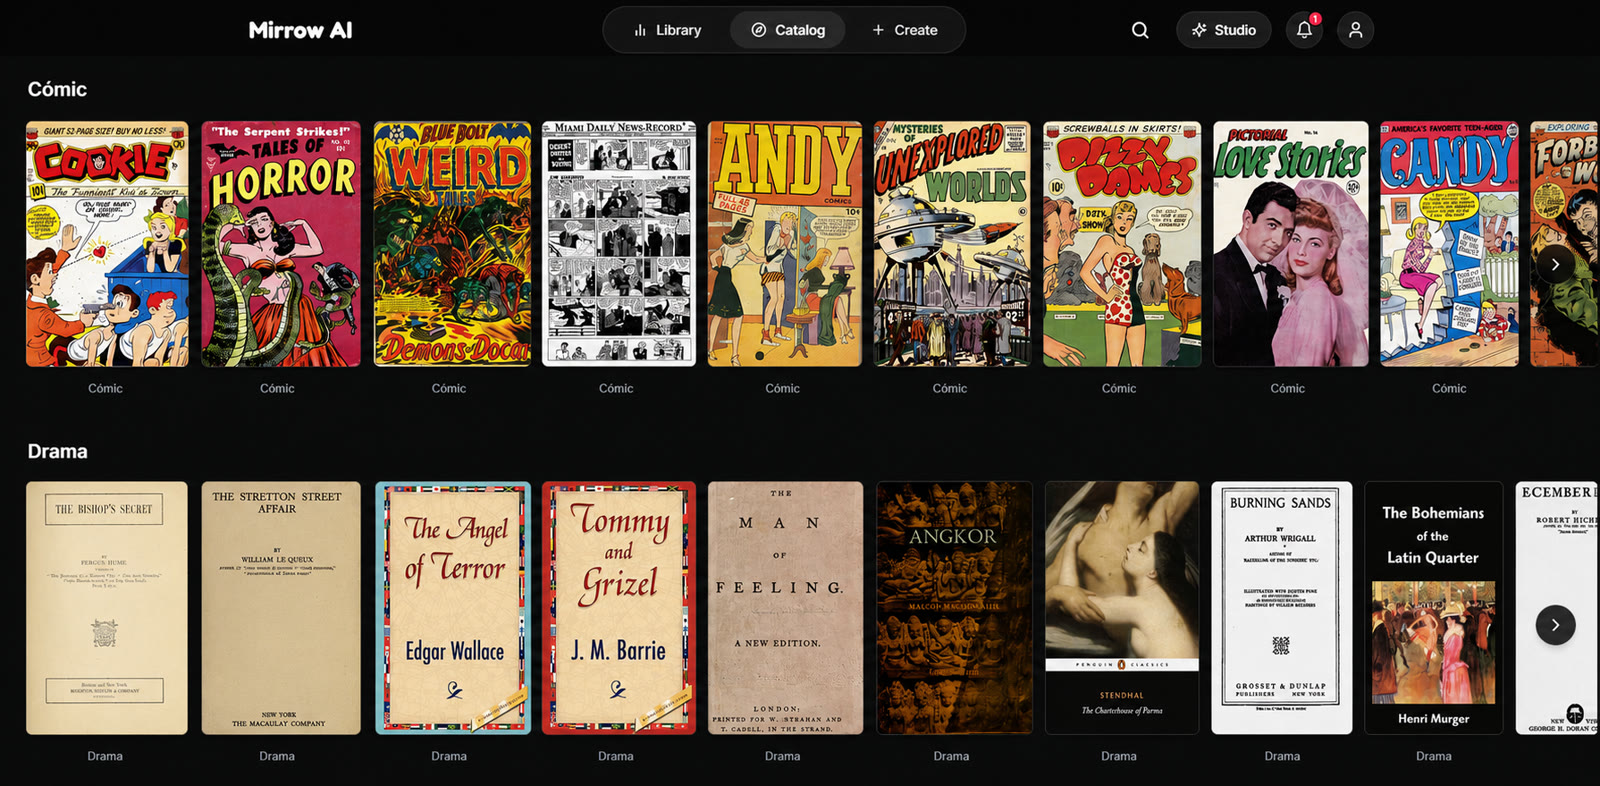The height and width of the screenshot is (786, 1600).
Task: Open The Bohemians of the Latin Quarter
Action: click(x=1433, y=608)
